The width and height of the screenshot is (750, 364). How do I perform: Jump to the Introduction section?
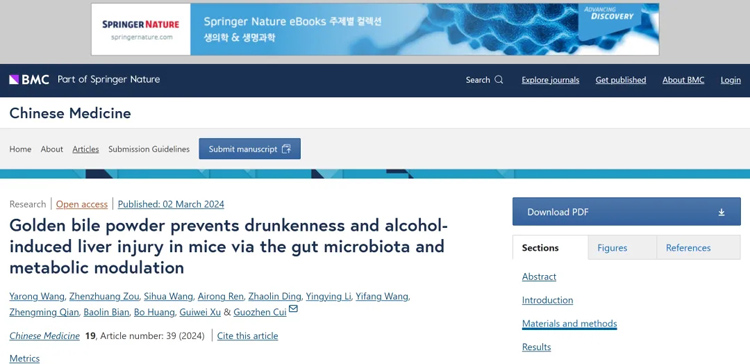coord(547,300)
